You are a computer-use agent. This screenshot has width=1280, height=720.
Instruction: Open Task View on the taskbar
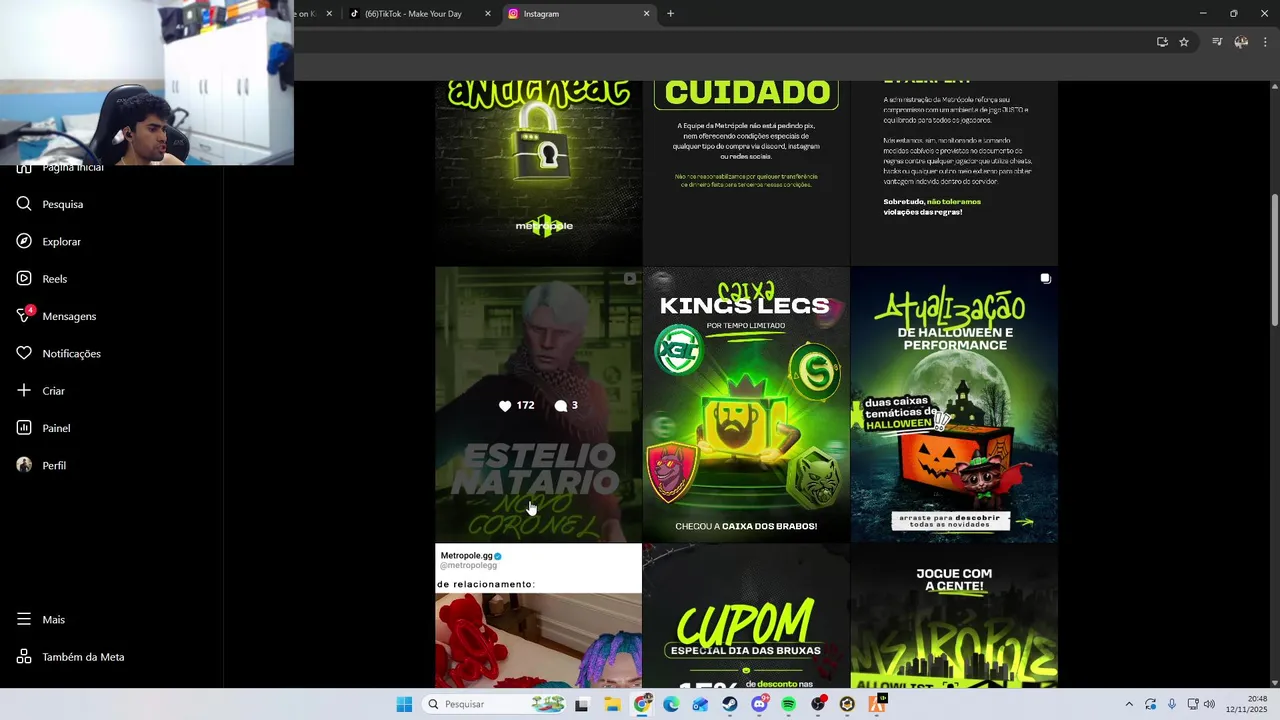click(x=582, y=704)
